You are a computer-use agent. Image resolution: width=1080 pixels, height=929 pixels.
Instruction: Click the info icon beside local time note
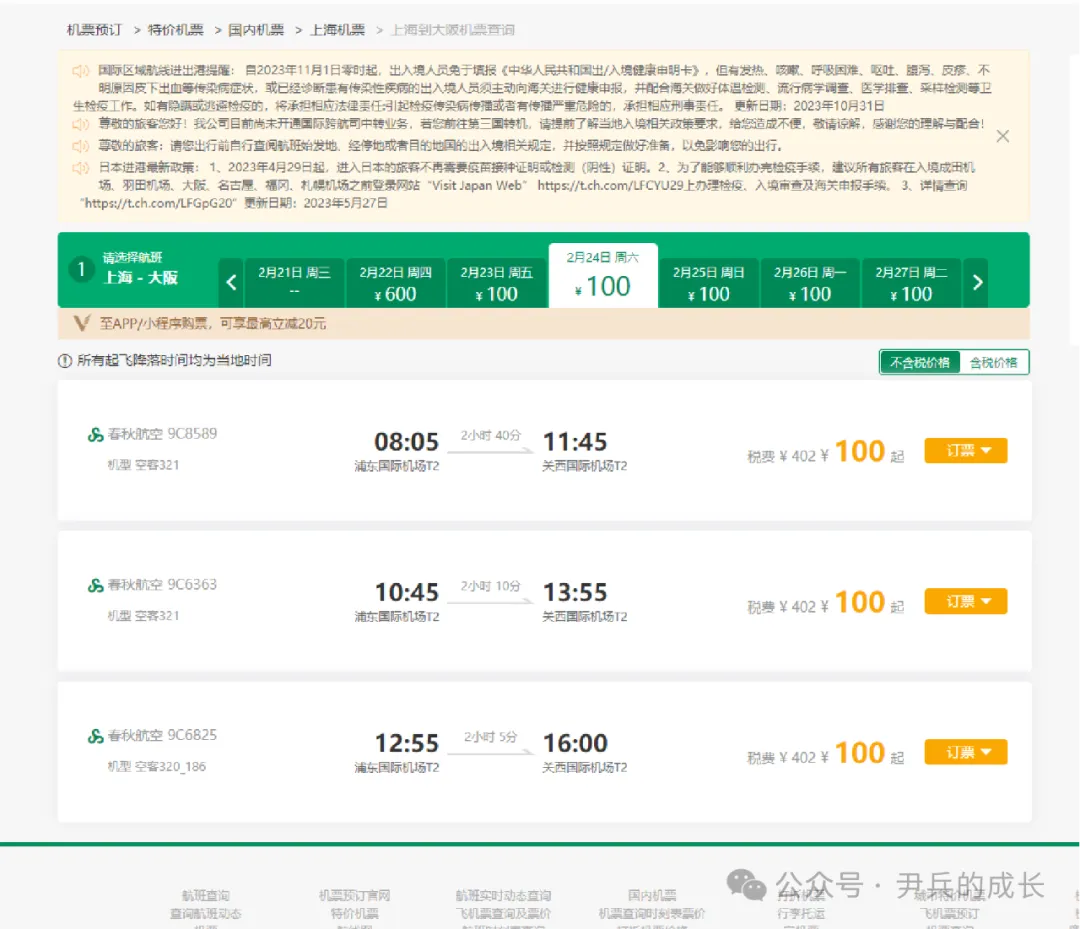coord(65,361)
